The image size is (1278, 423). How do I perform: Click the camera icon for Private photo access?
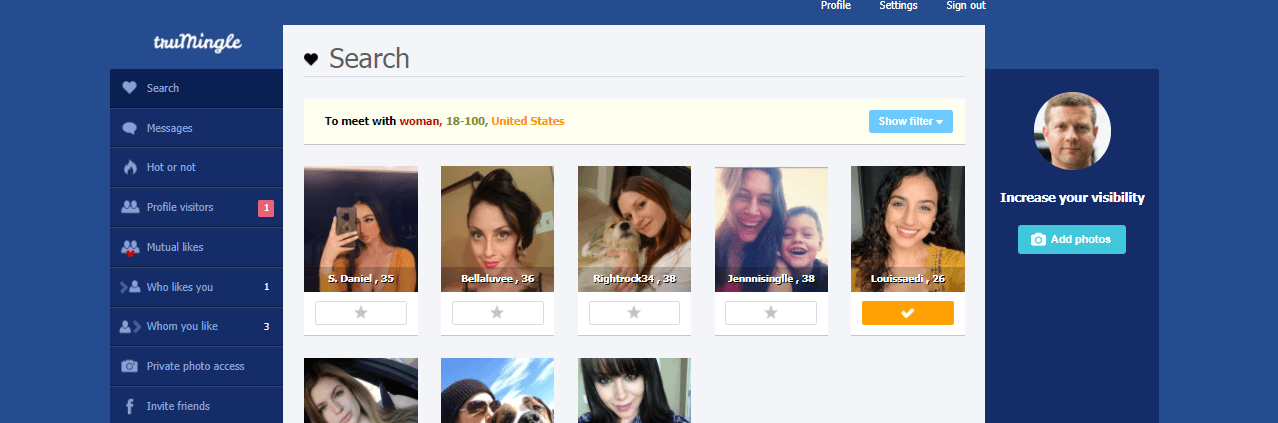(129, 366)
